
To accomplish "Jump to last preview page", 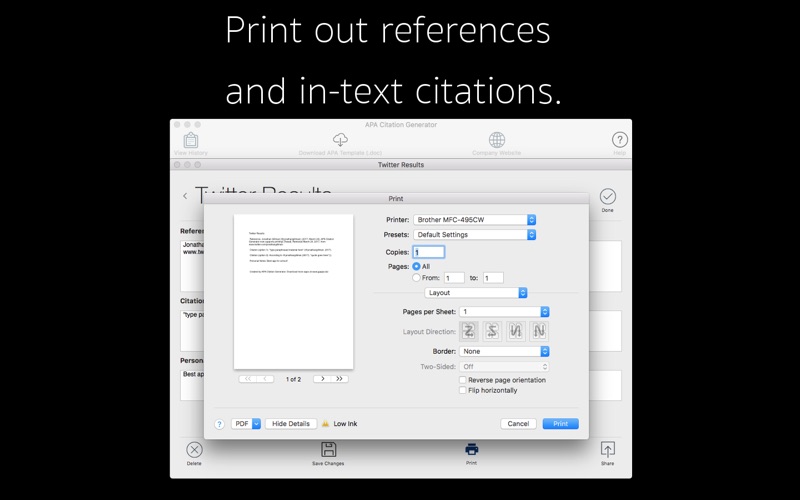I will coord(339,379).
